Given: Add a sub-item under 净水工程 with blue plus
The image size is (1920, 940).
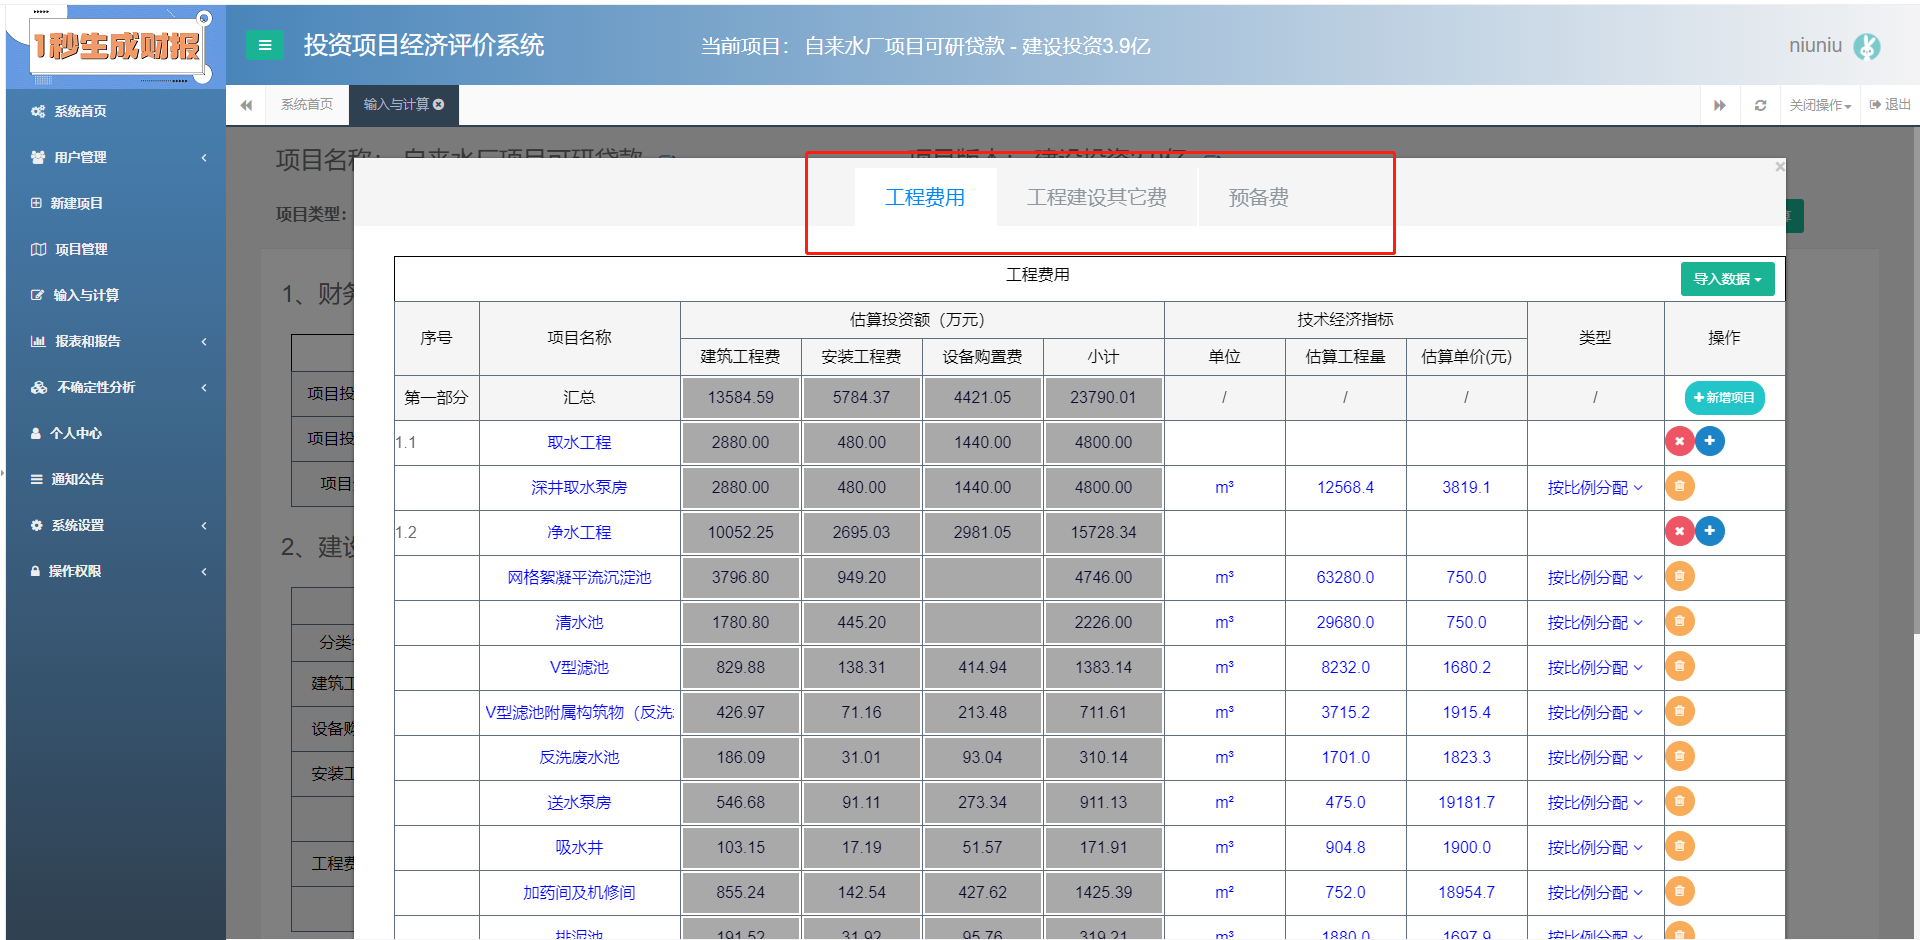Looking at the screenshot, I should [x=1709, y=531].
